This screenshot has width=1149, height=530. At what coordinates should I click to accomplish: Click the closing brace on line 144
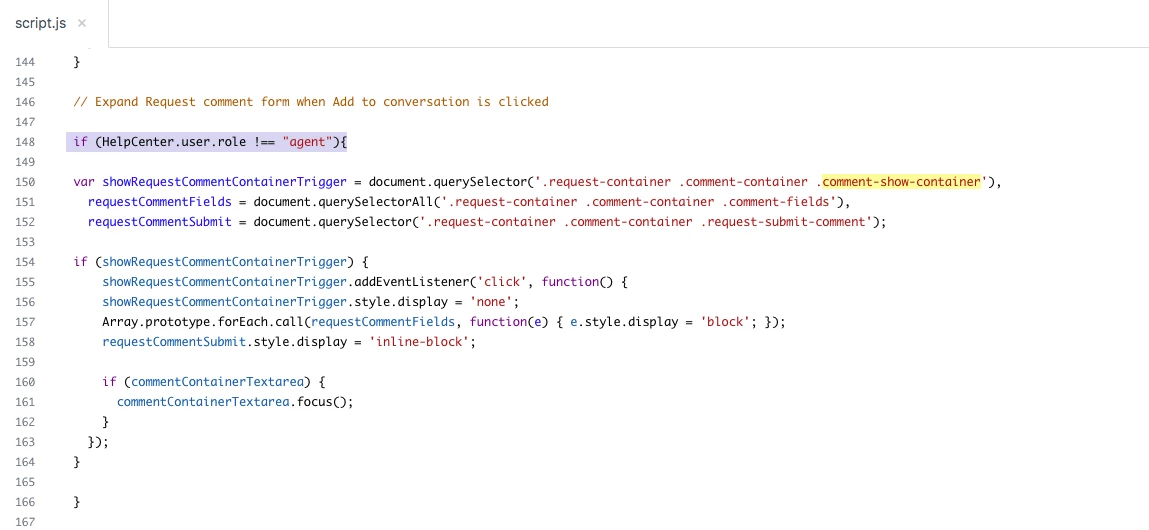pos(76,62)
